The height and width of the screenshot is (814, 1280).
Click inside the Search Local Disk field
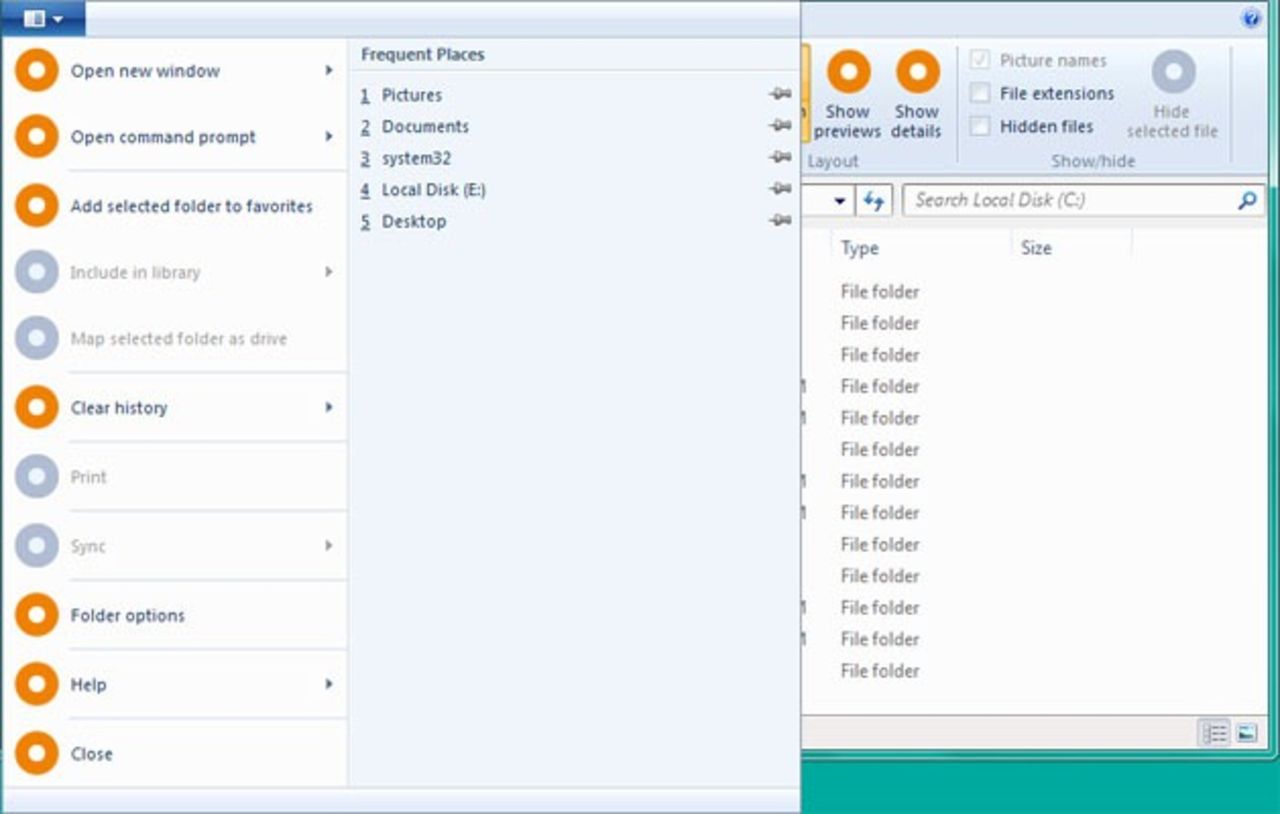1060,200
